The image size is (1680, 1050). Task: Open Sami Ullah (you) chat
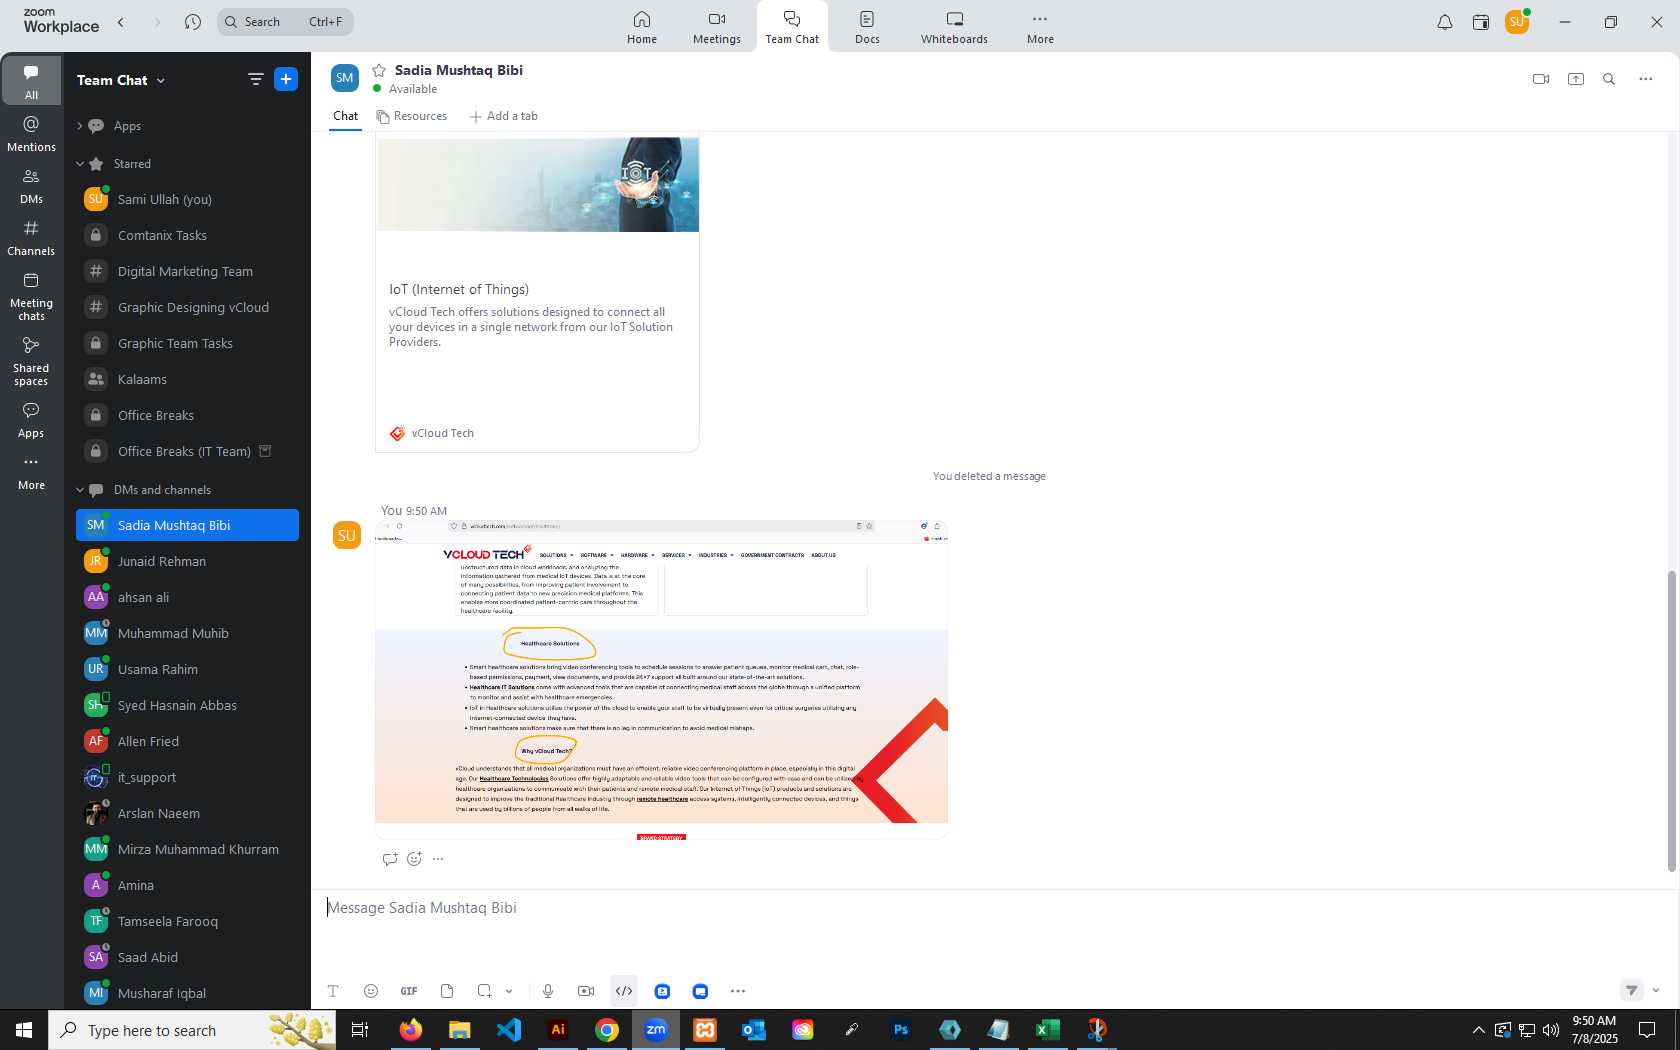pyautogui.click(x=187, y=199)
